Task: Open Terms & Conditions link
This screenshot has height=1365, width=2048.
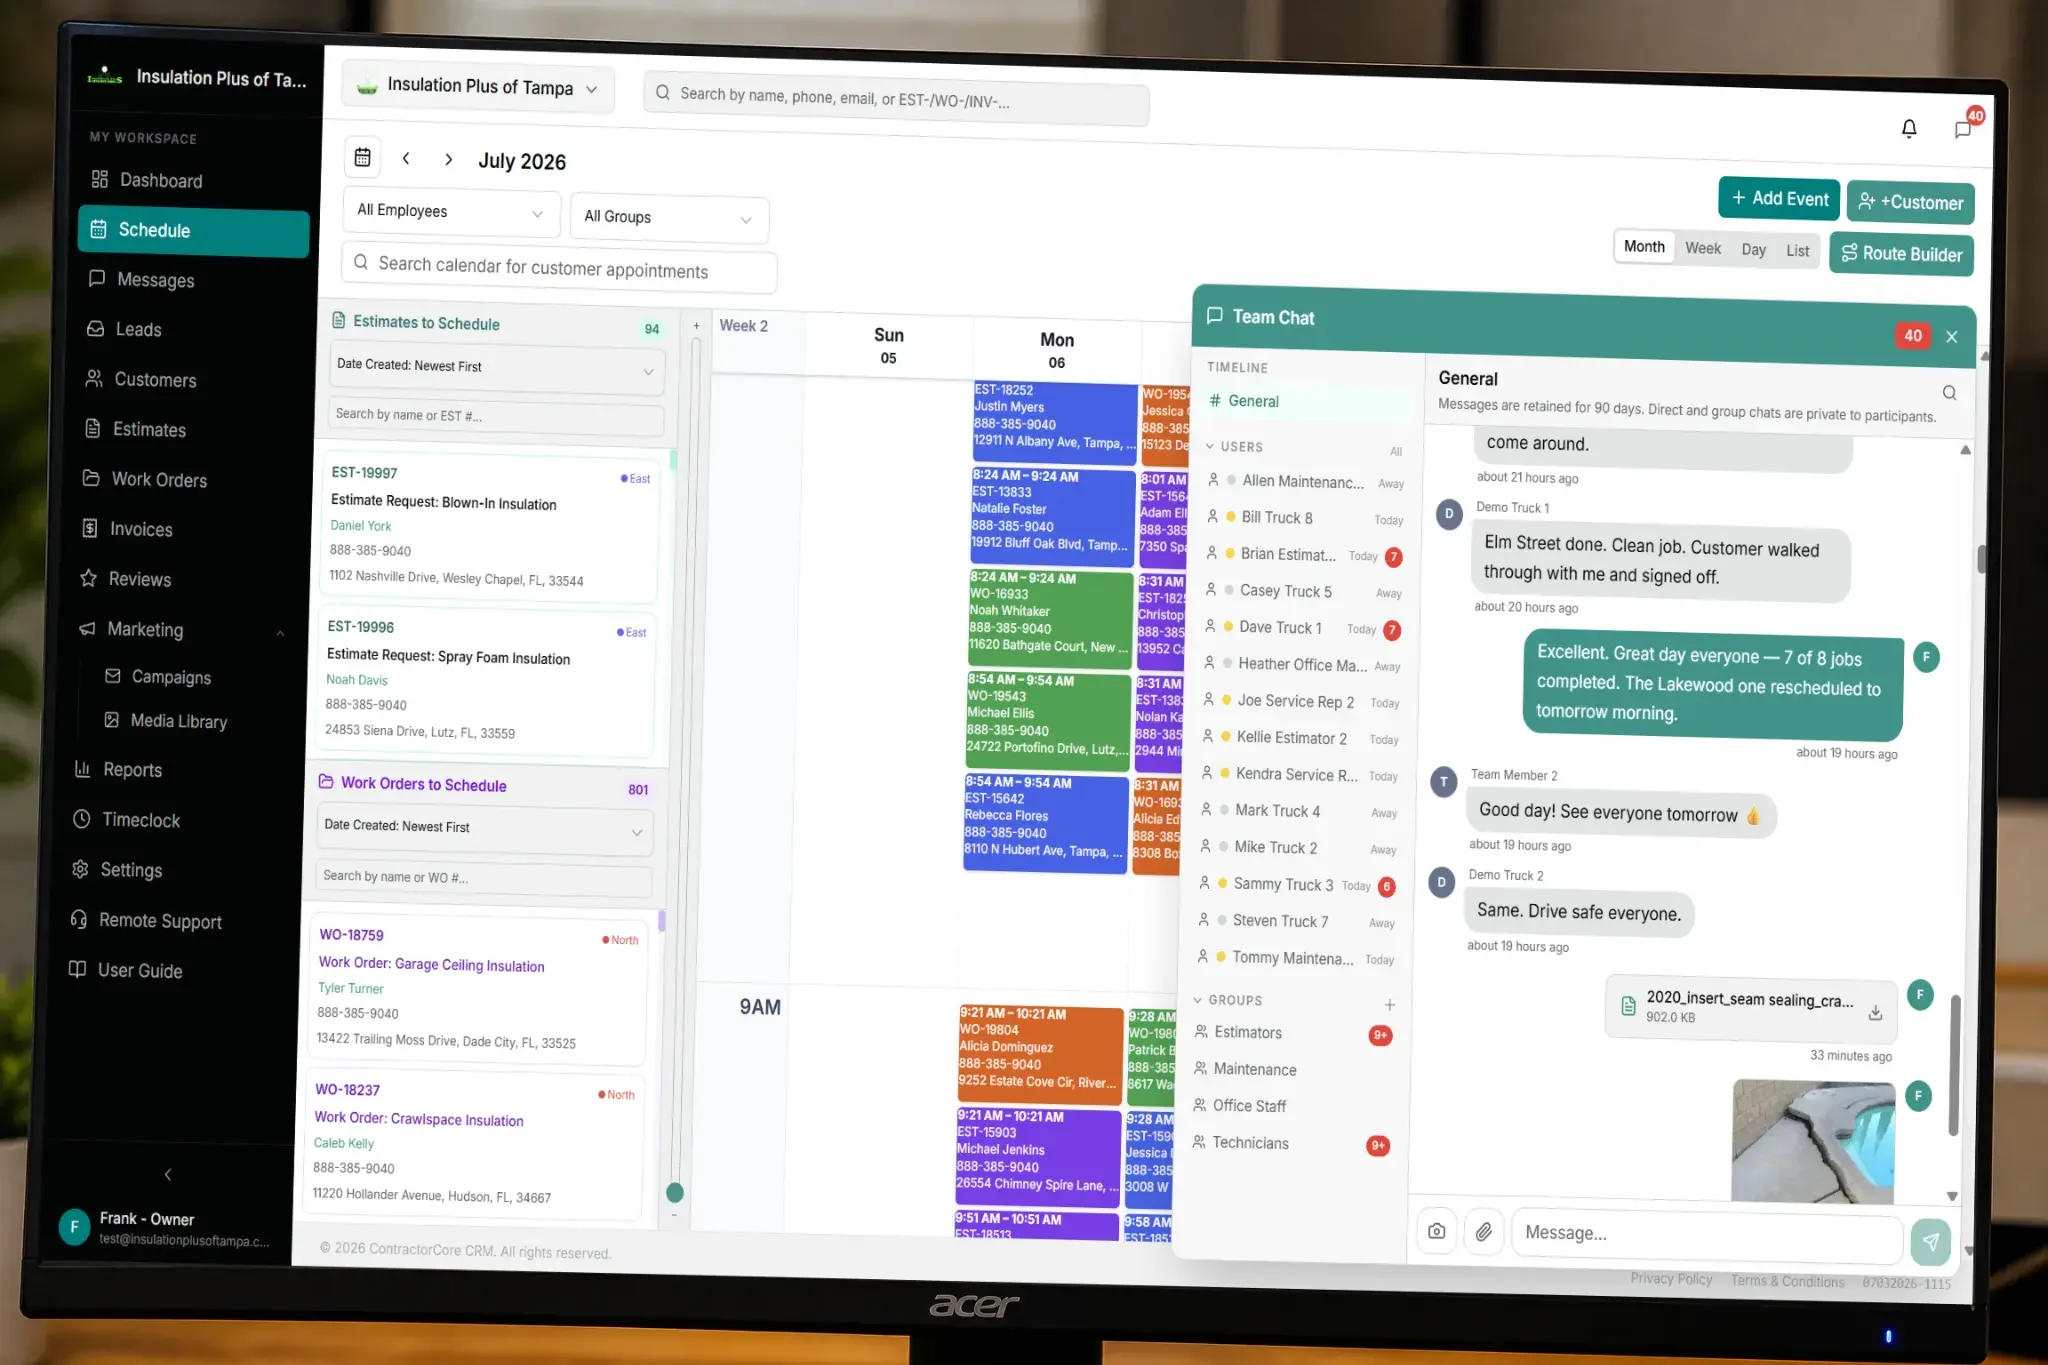Action: 1787,1280
